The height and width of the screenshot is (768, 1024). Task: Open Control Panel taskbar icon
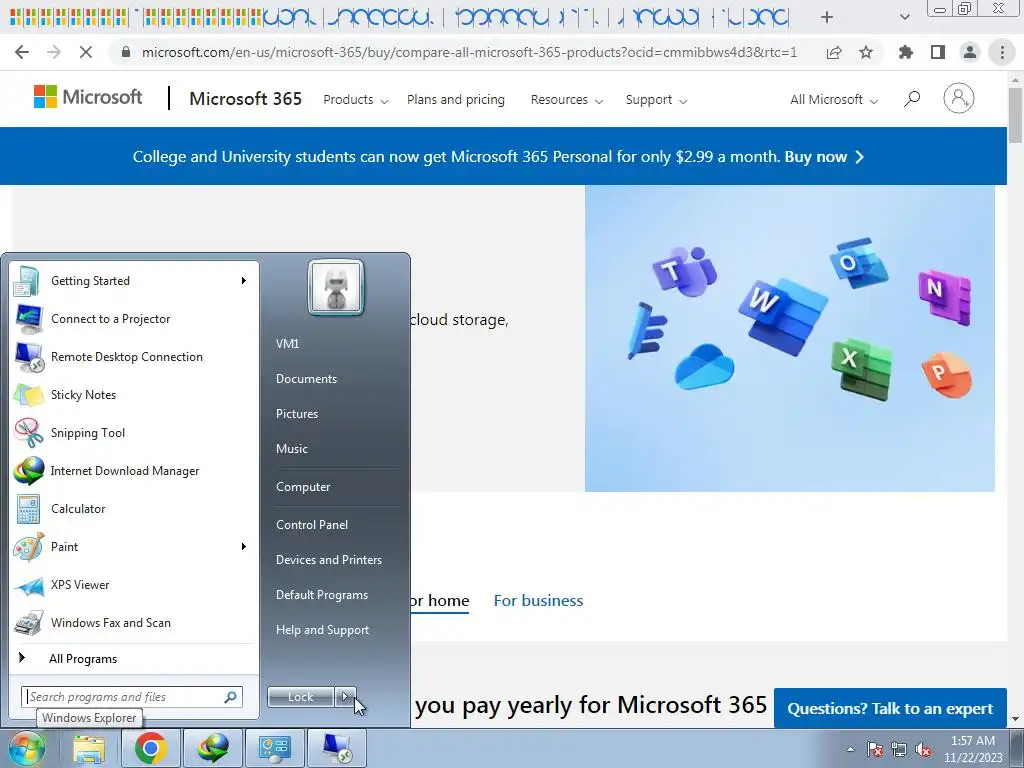pyautogui.click(x=275, y=748)
